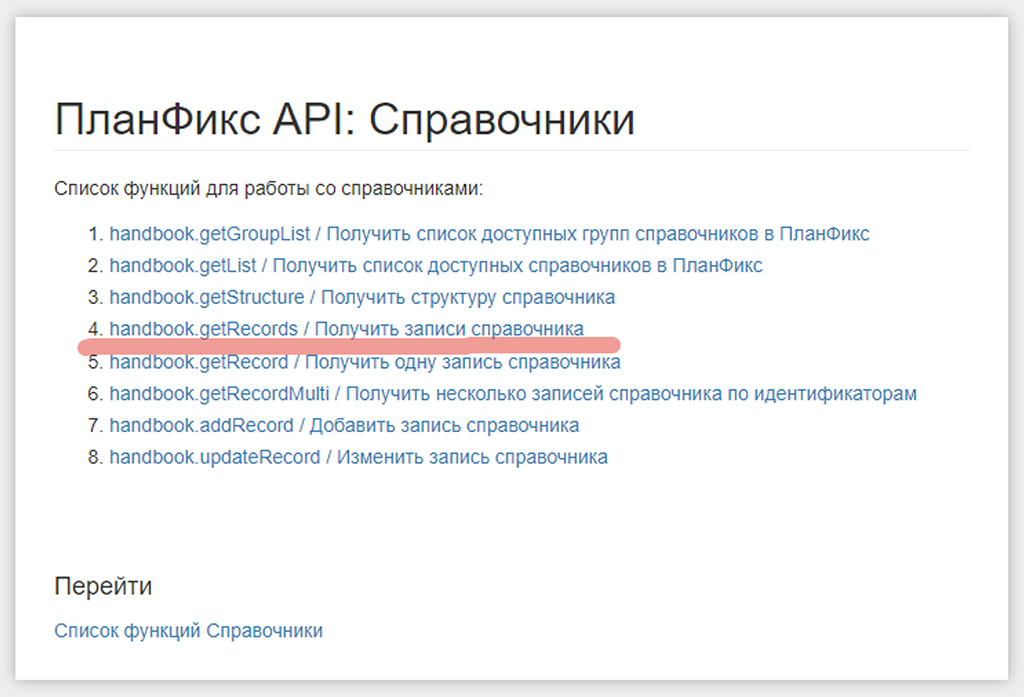Click the 'Перейти' section heading

click(103, 587)
